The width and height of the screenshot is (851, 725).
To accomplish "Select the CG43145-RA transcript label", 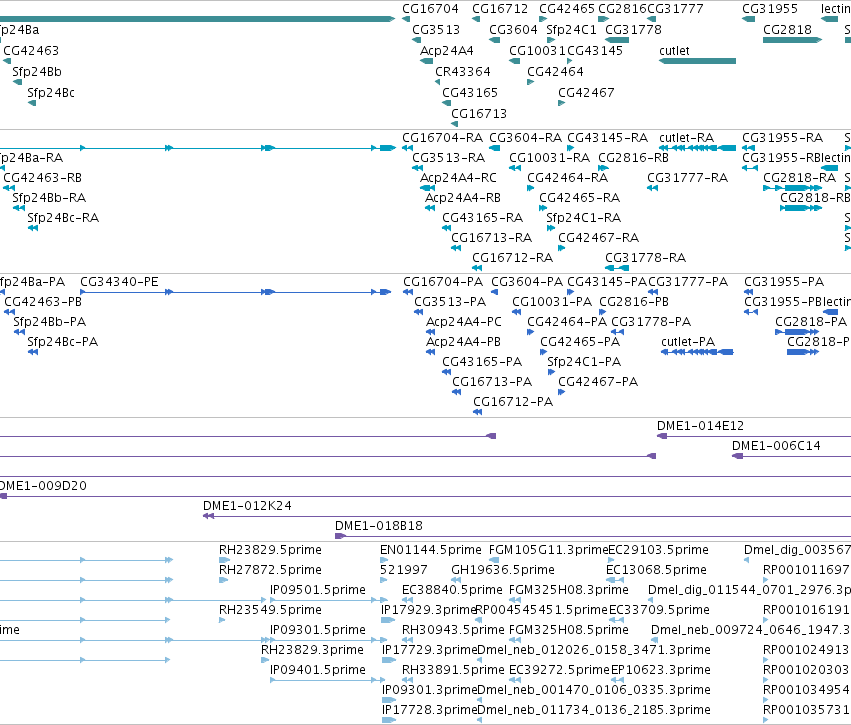I will (x=607, y=138).
